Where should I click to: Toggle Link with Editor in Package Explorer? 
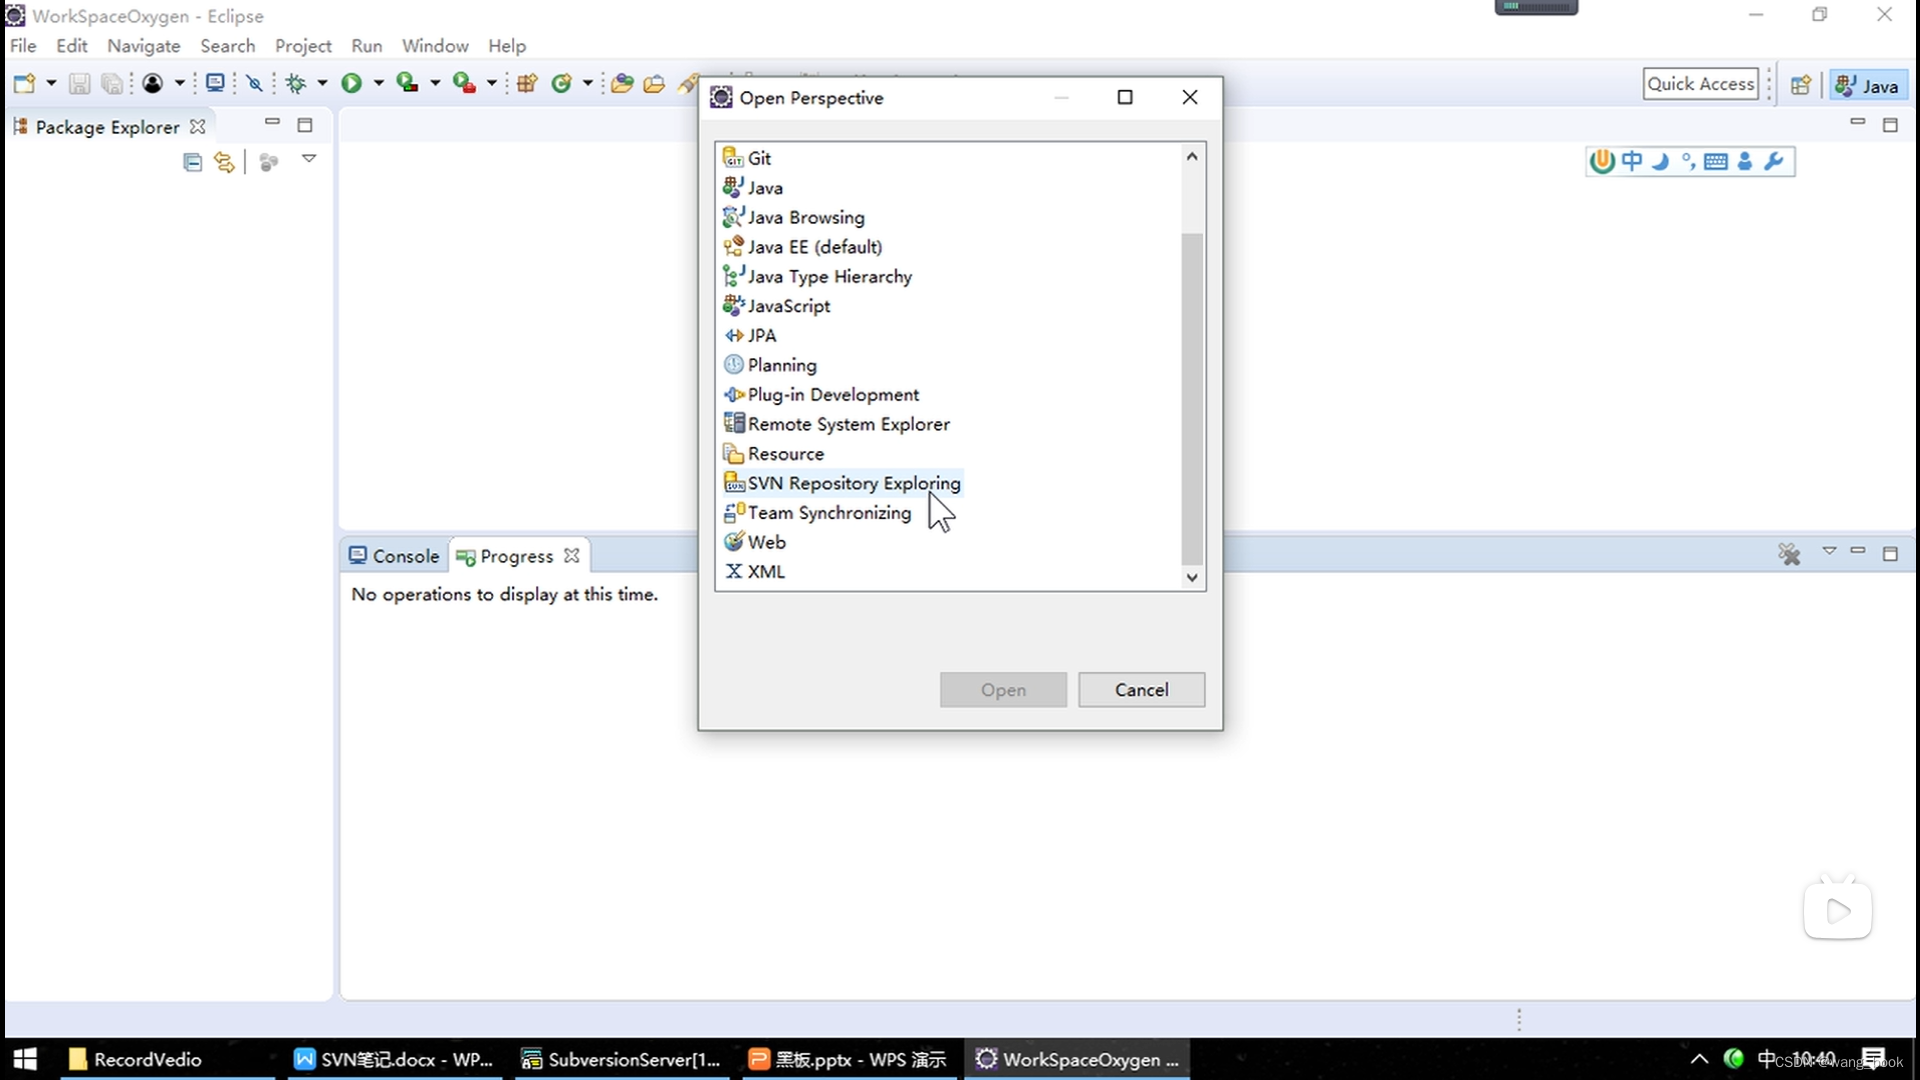pos(224,162)
